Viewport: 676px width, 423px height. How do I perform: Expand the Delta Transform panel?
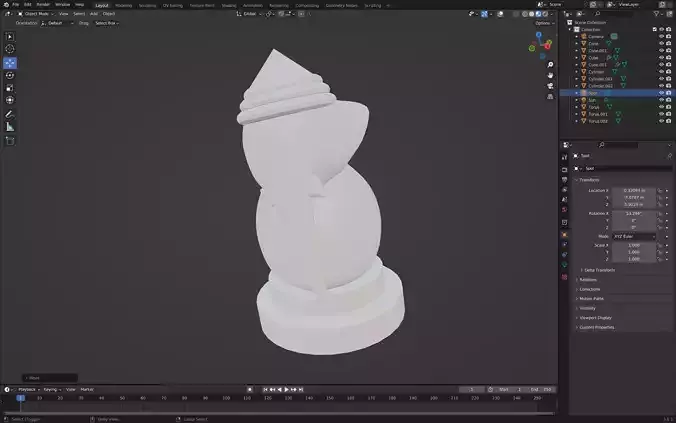599,270
